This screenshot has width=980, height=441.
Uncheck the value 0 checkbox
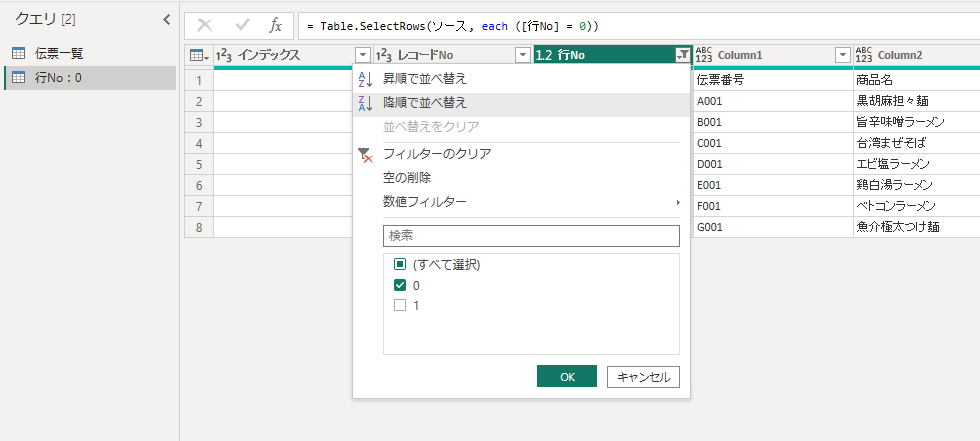point(400,285)
